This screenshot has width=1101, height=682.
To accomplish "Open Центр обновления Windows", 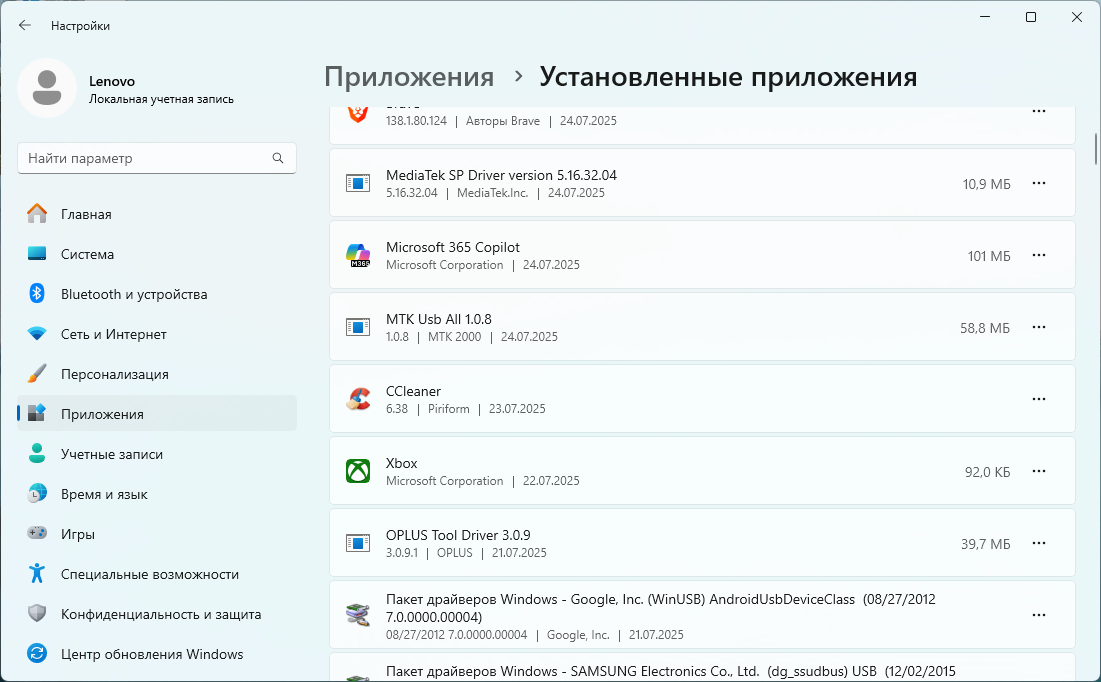I will coord(157,654).
